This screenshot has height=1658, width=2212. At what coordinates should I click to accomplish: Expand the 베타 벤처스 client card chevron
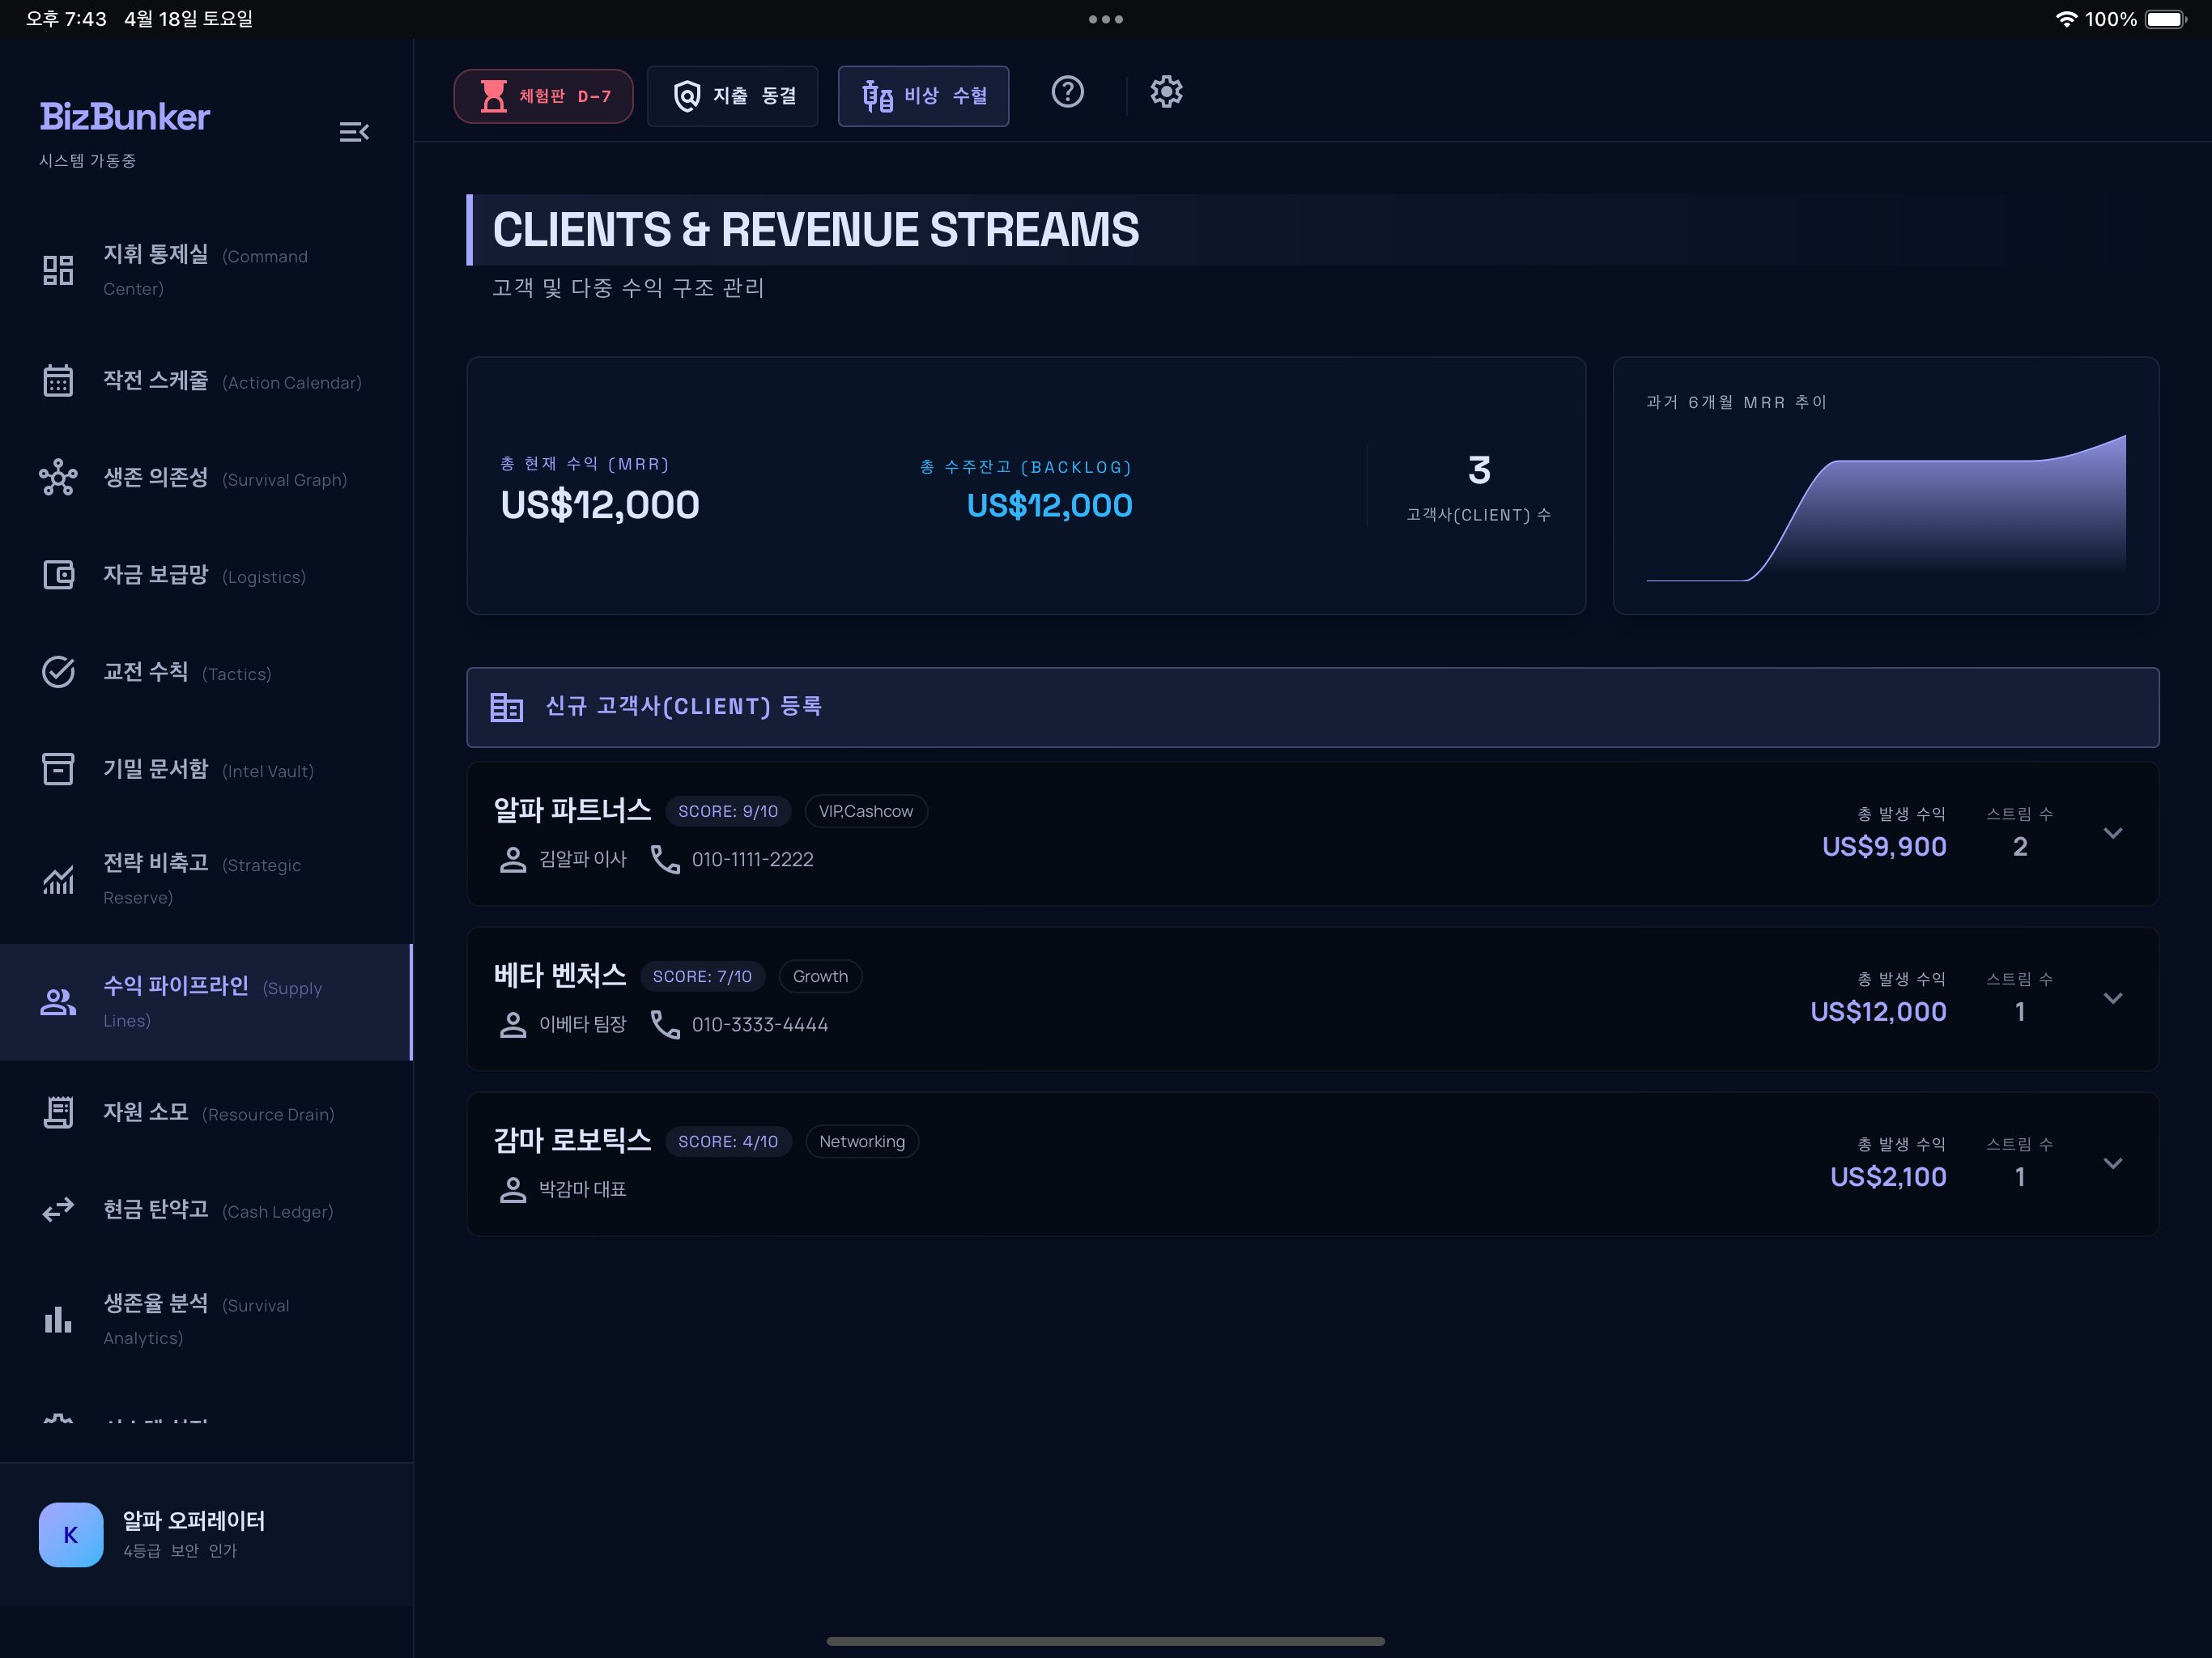click(x=2112, y=998)
